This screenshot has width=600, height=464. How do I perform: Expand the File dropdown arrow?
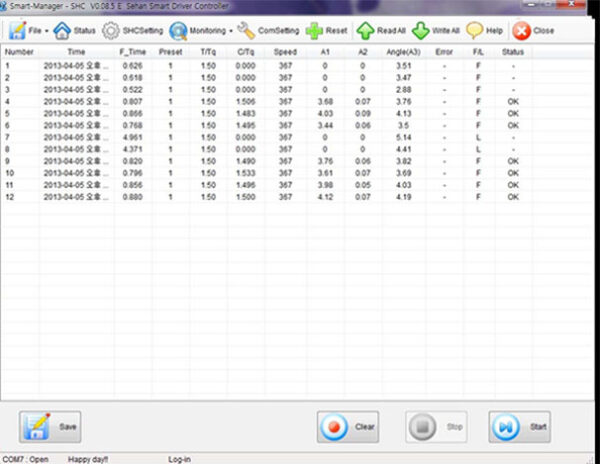[x=47, y=31]
